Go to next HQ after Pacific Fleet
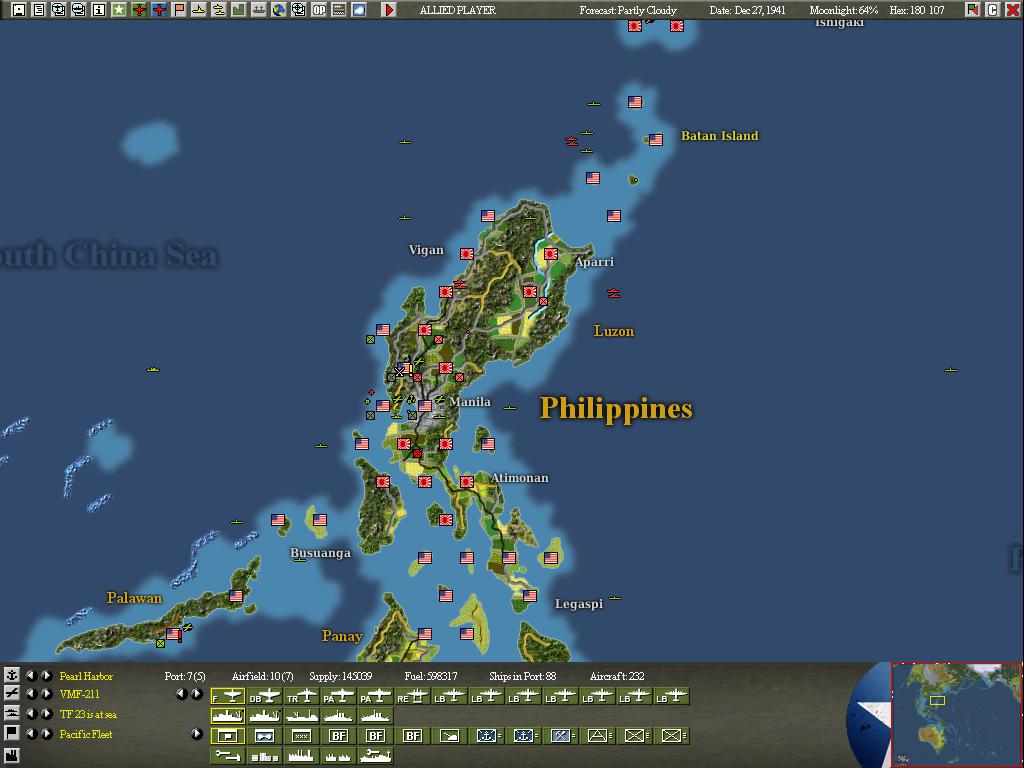 click(47, 734)
